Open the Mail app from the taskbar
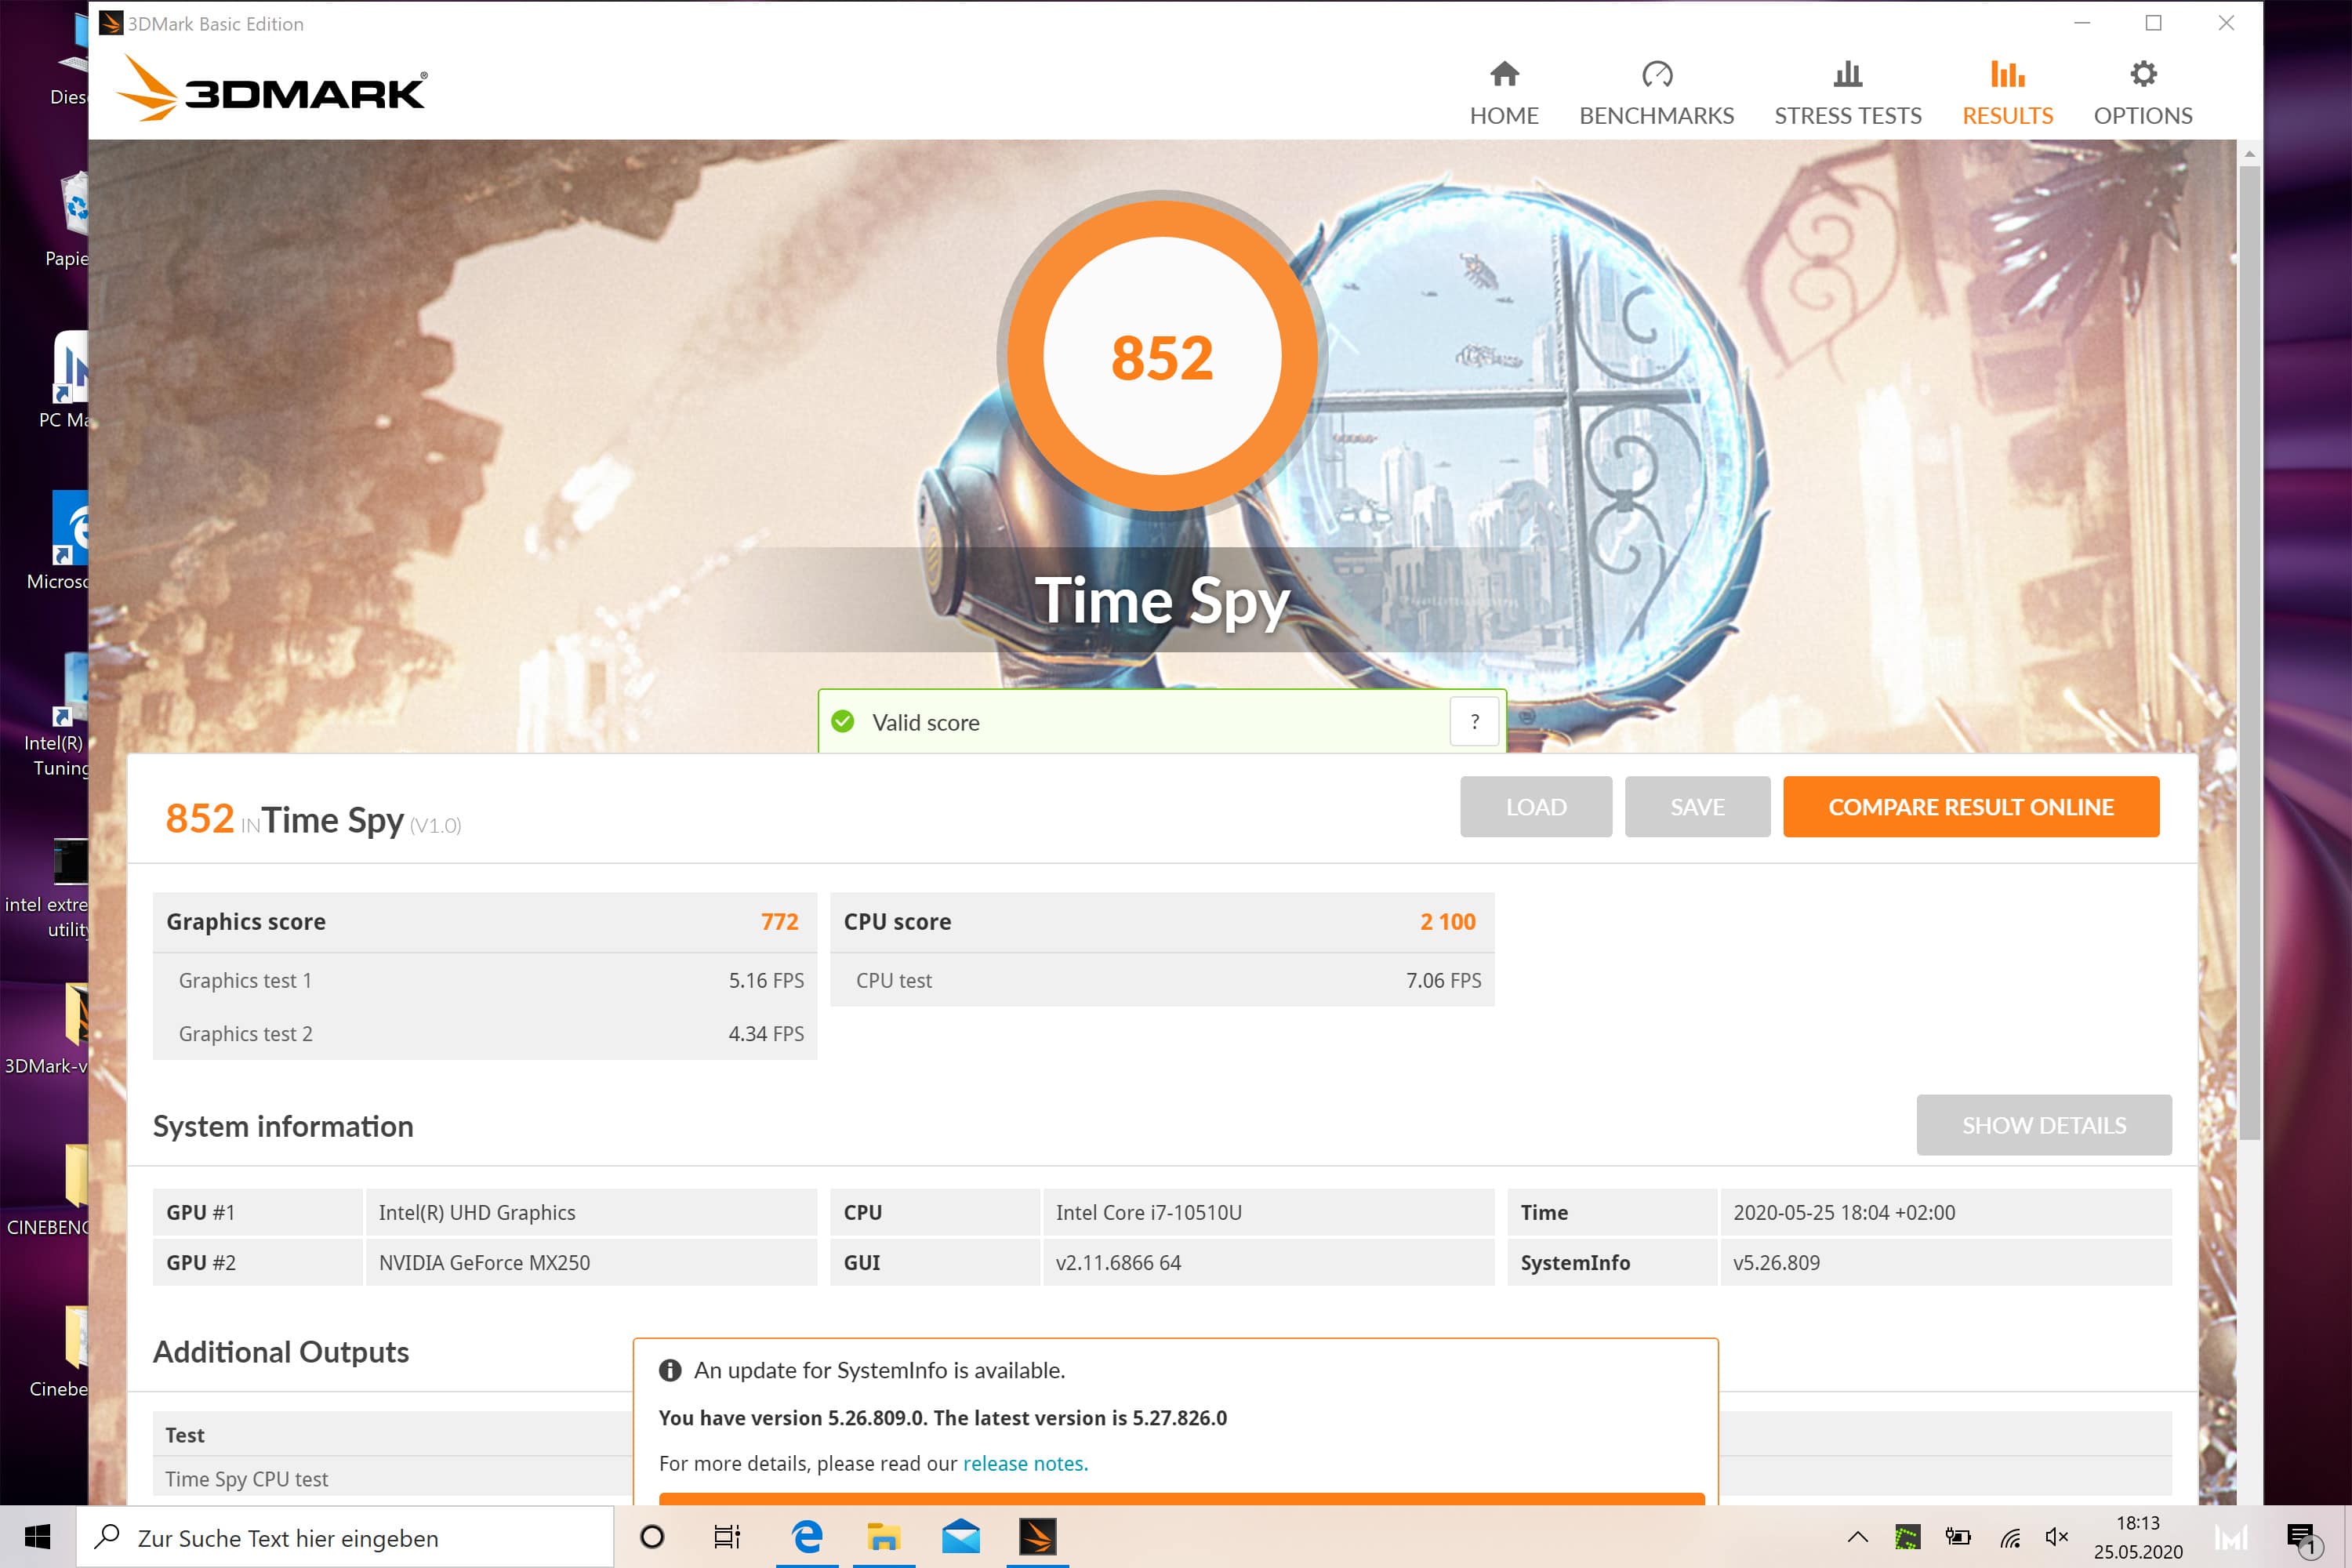 coord(961,1537)
